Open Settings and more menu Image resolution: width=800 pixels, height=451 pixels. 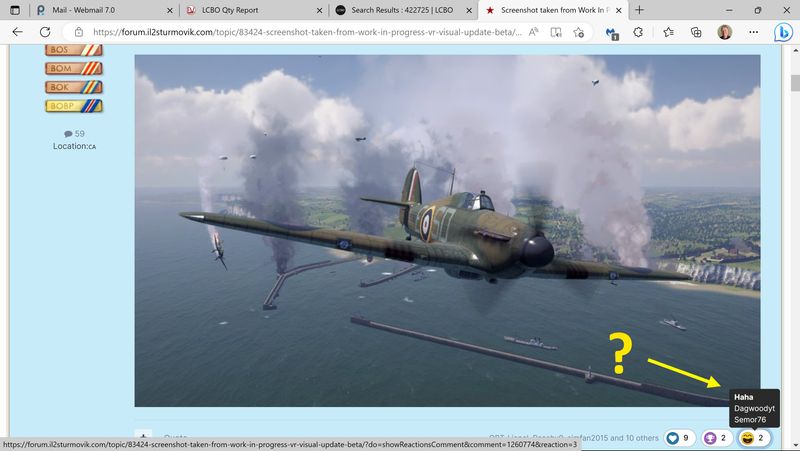point(754,32)
